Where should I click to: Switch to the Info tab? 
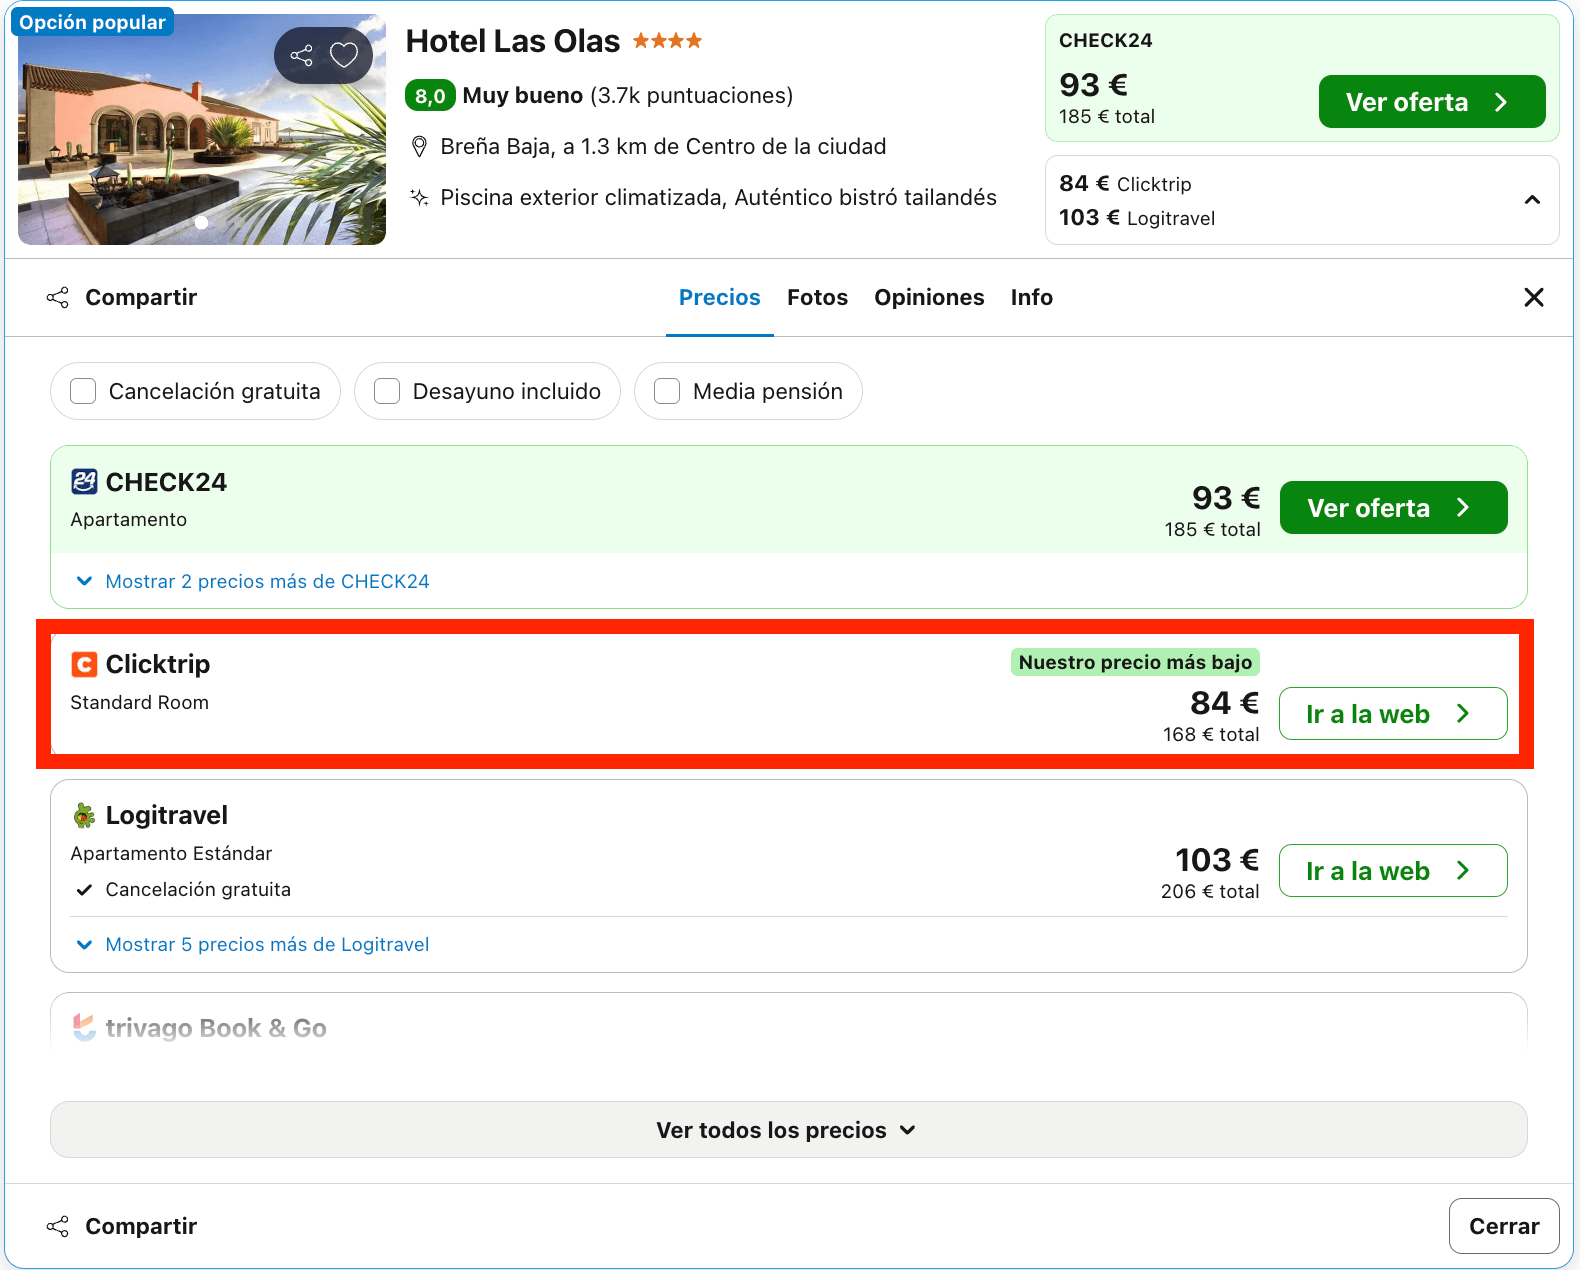click(x=1031, y=297)
